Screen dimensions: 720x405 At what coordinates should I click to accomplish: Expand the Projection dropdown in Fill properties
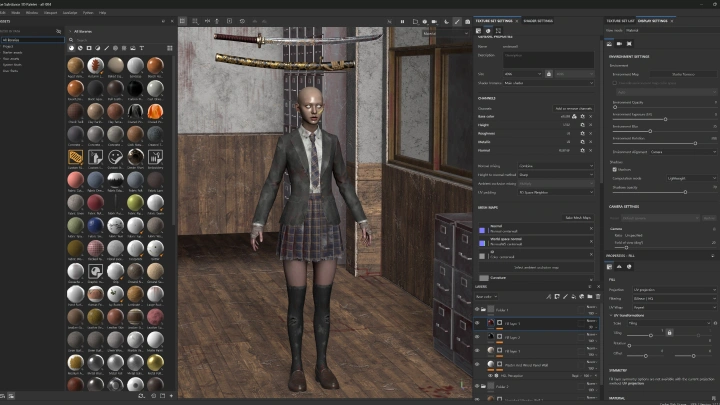coord(674,290)
